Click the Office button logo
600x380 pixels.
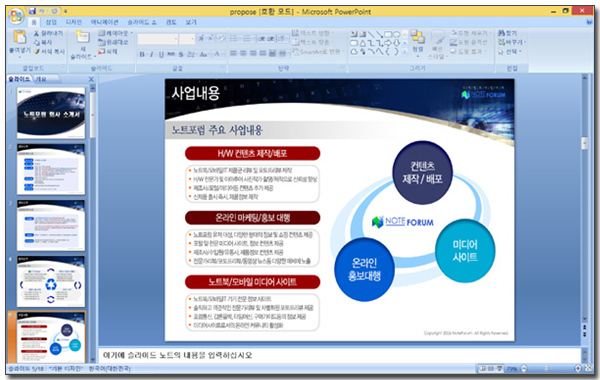16,16
